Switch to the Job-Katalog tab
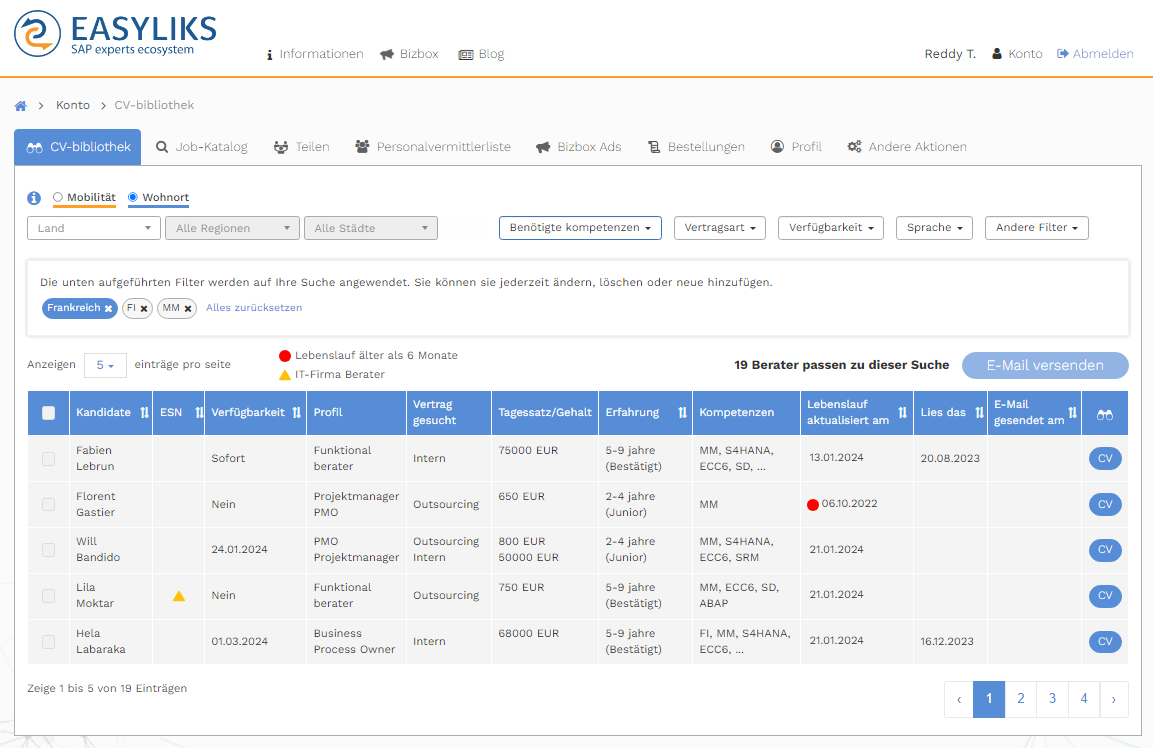The width and height of the screenshot is (1153, 748). [x=201, y=147]
